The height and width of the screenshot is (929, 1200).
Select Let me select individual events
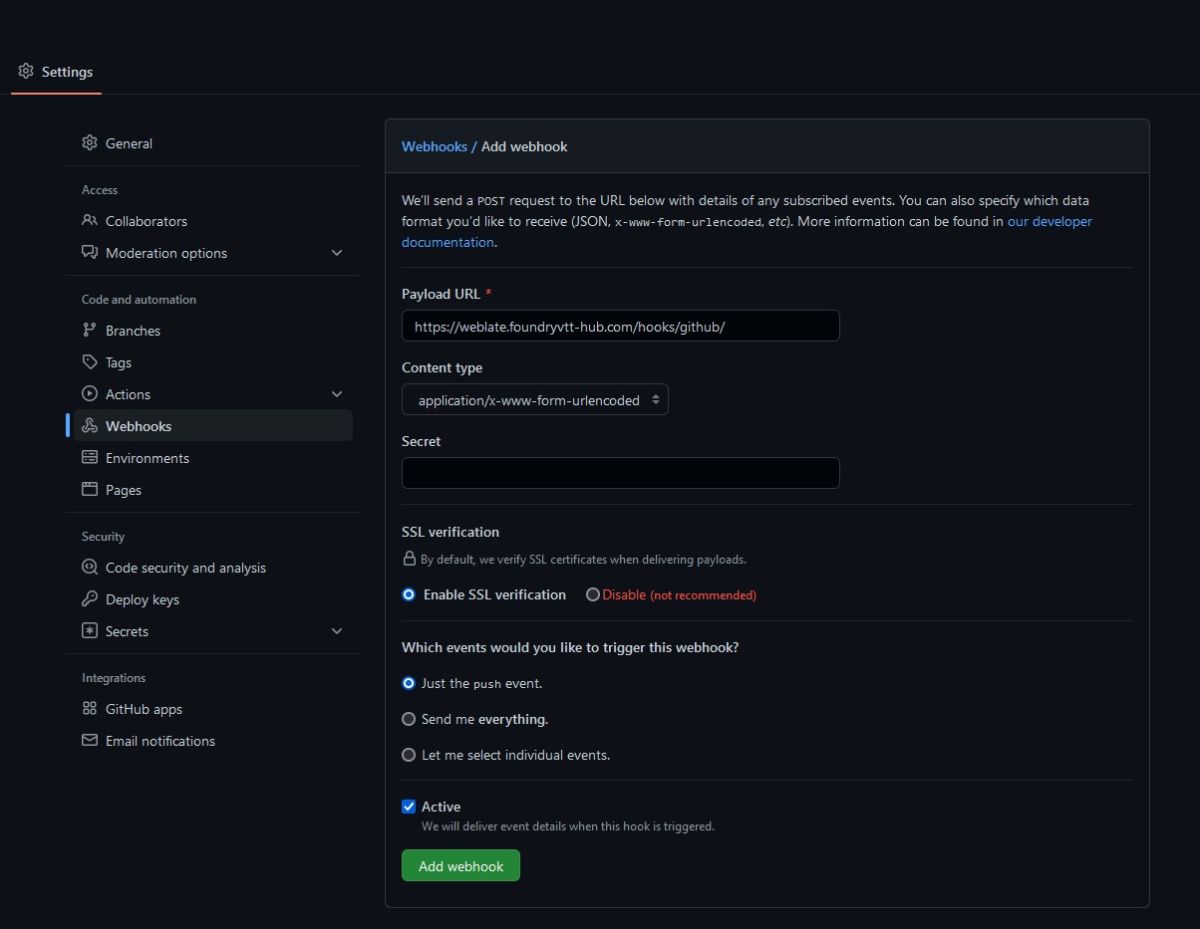[x=408, y=755]
